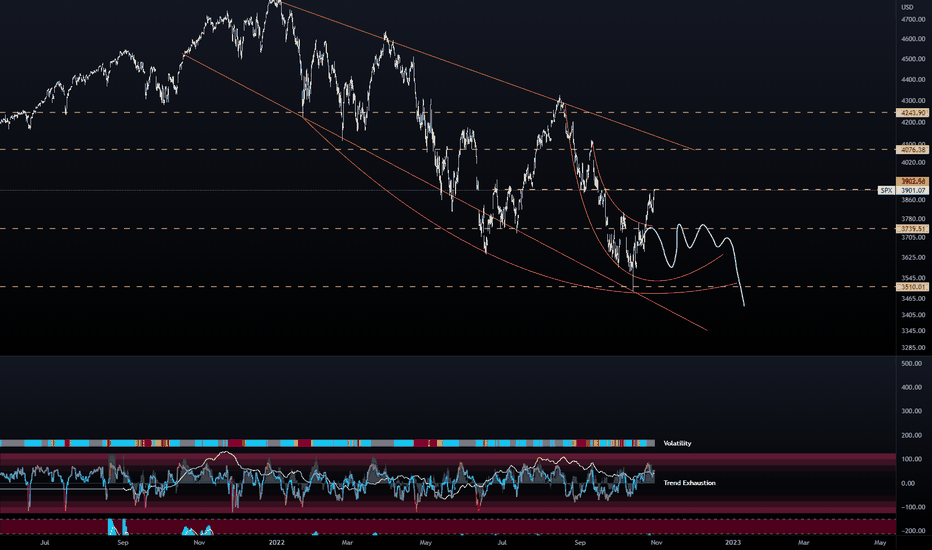Screen dimensions: 932x550
Task: Click the Trend Exhaustion indicator label
Action: click(689, 483)
